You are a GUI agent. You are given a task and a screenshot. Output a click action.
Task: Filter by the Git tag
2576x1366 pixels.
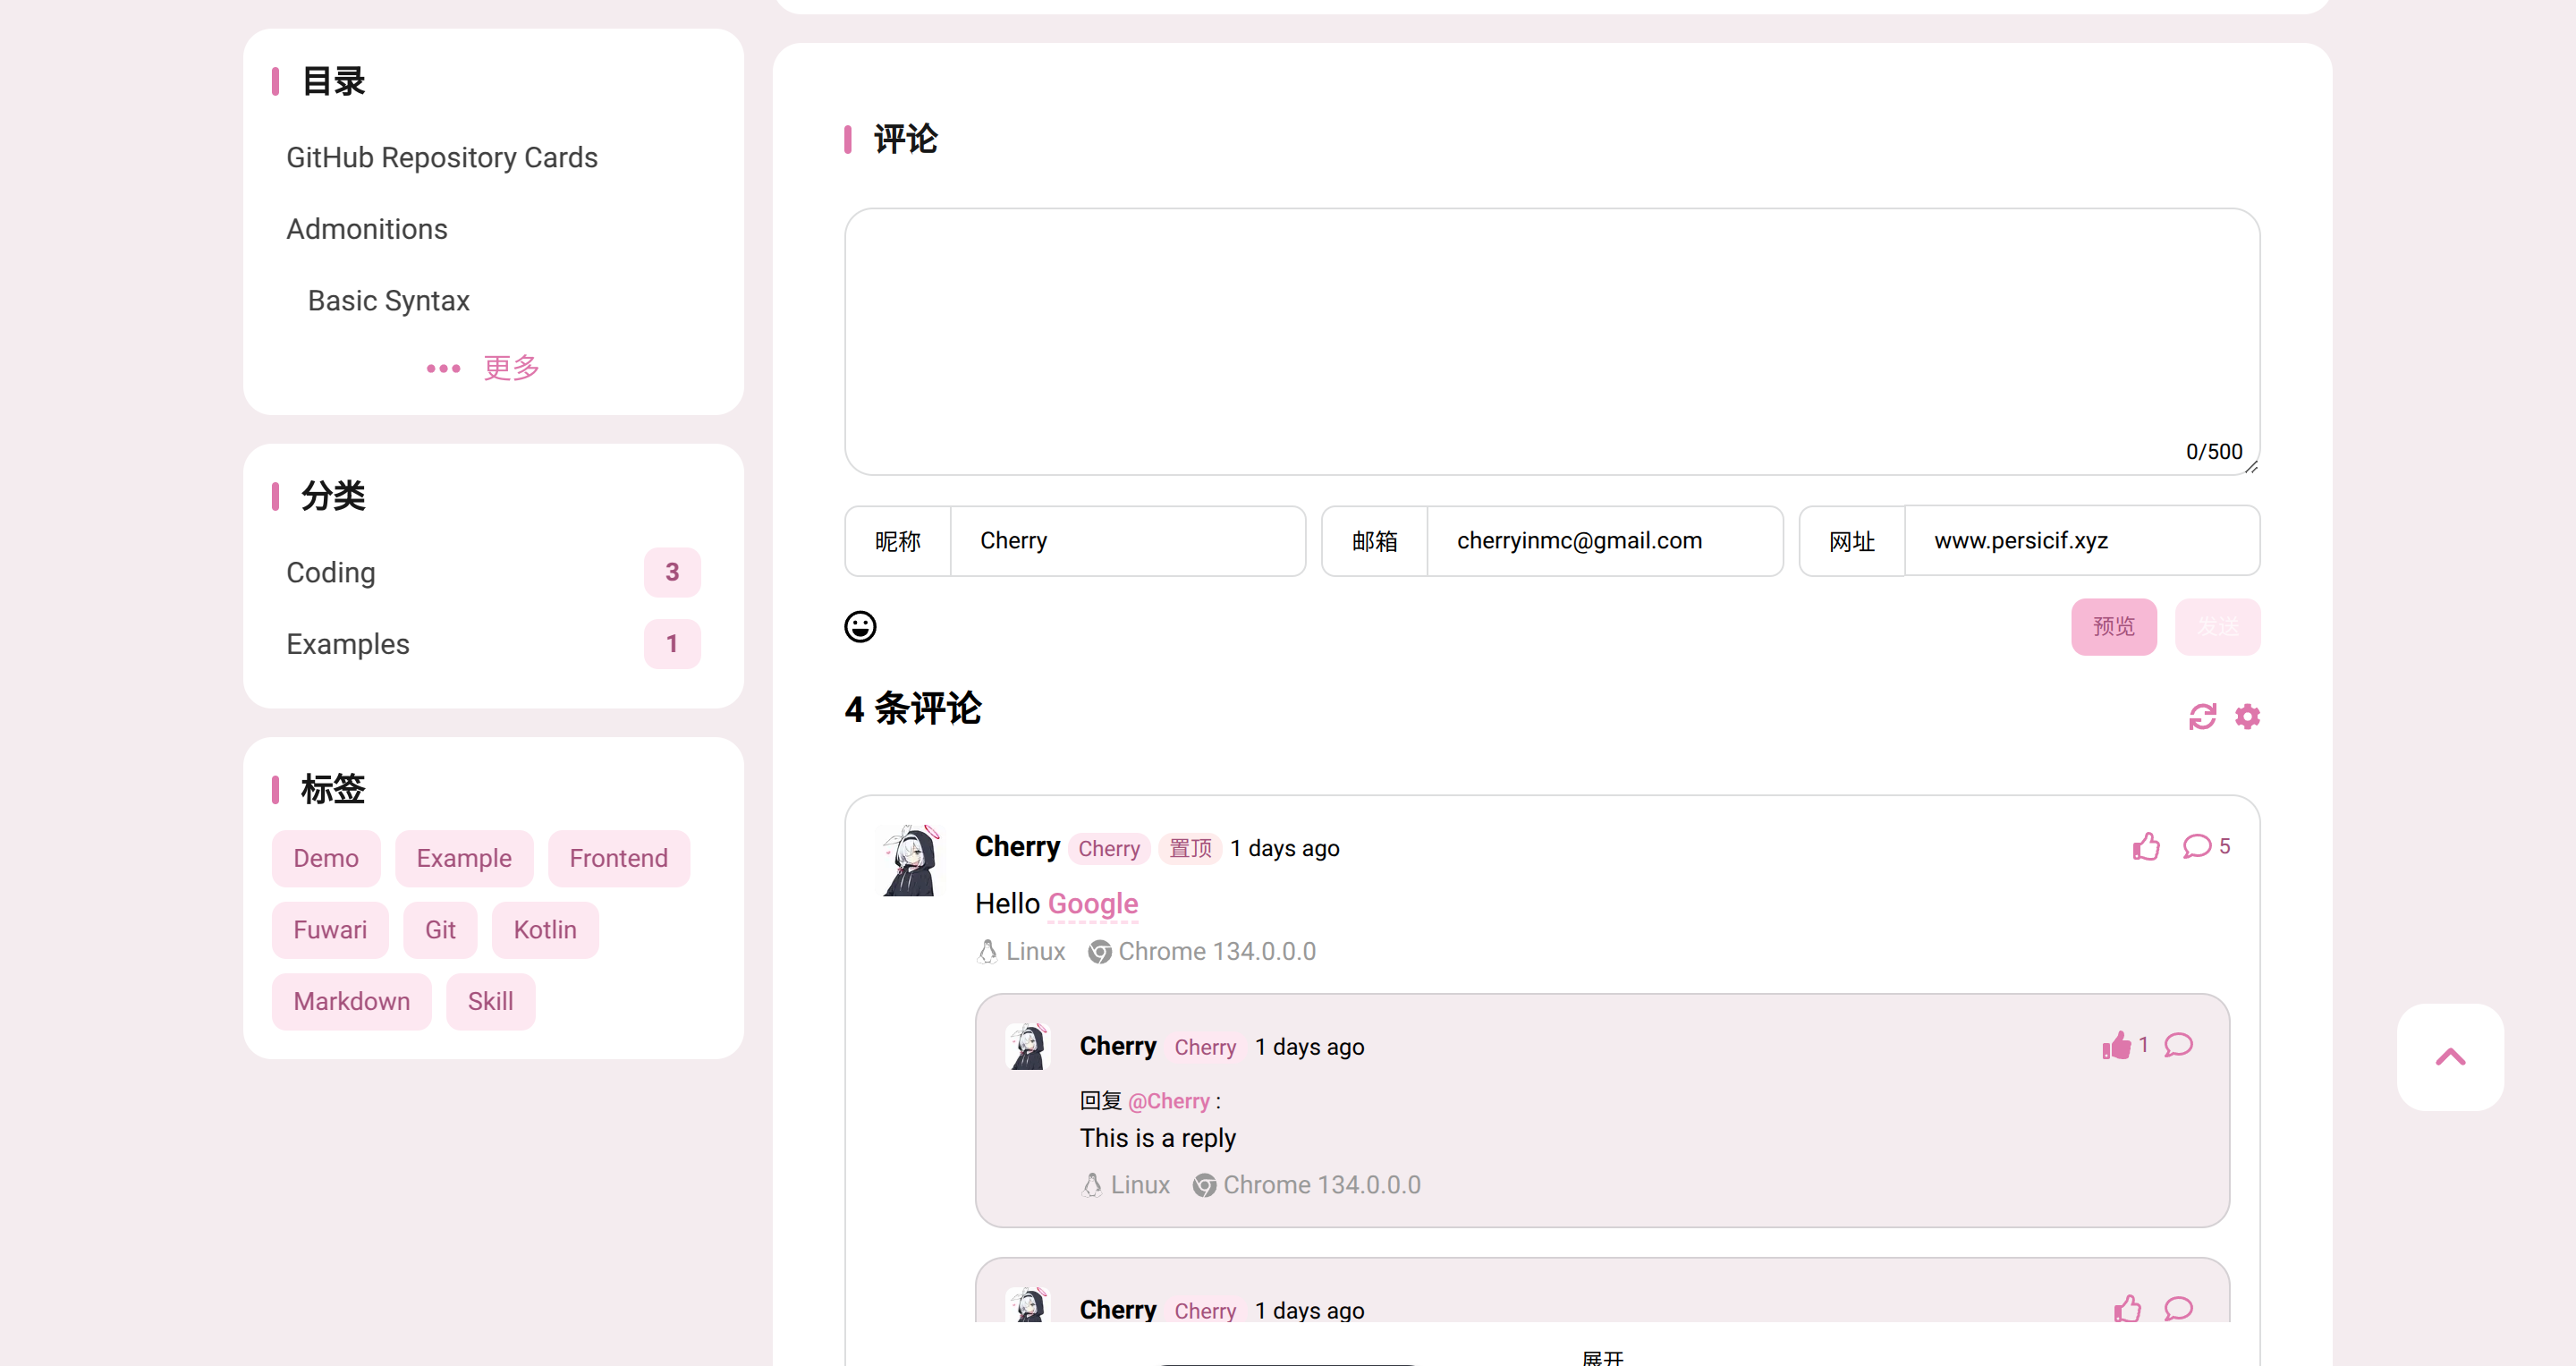click(x=440, y=930)
